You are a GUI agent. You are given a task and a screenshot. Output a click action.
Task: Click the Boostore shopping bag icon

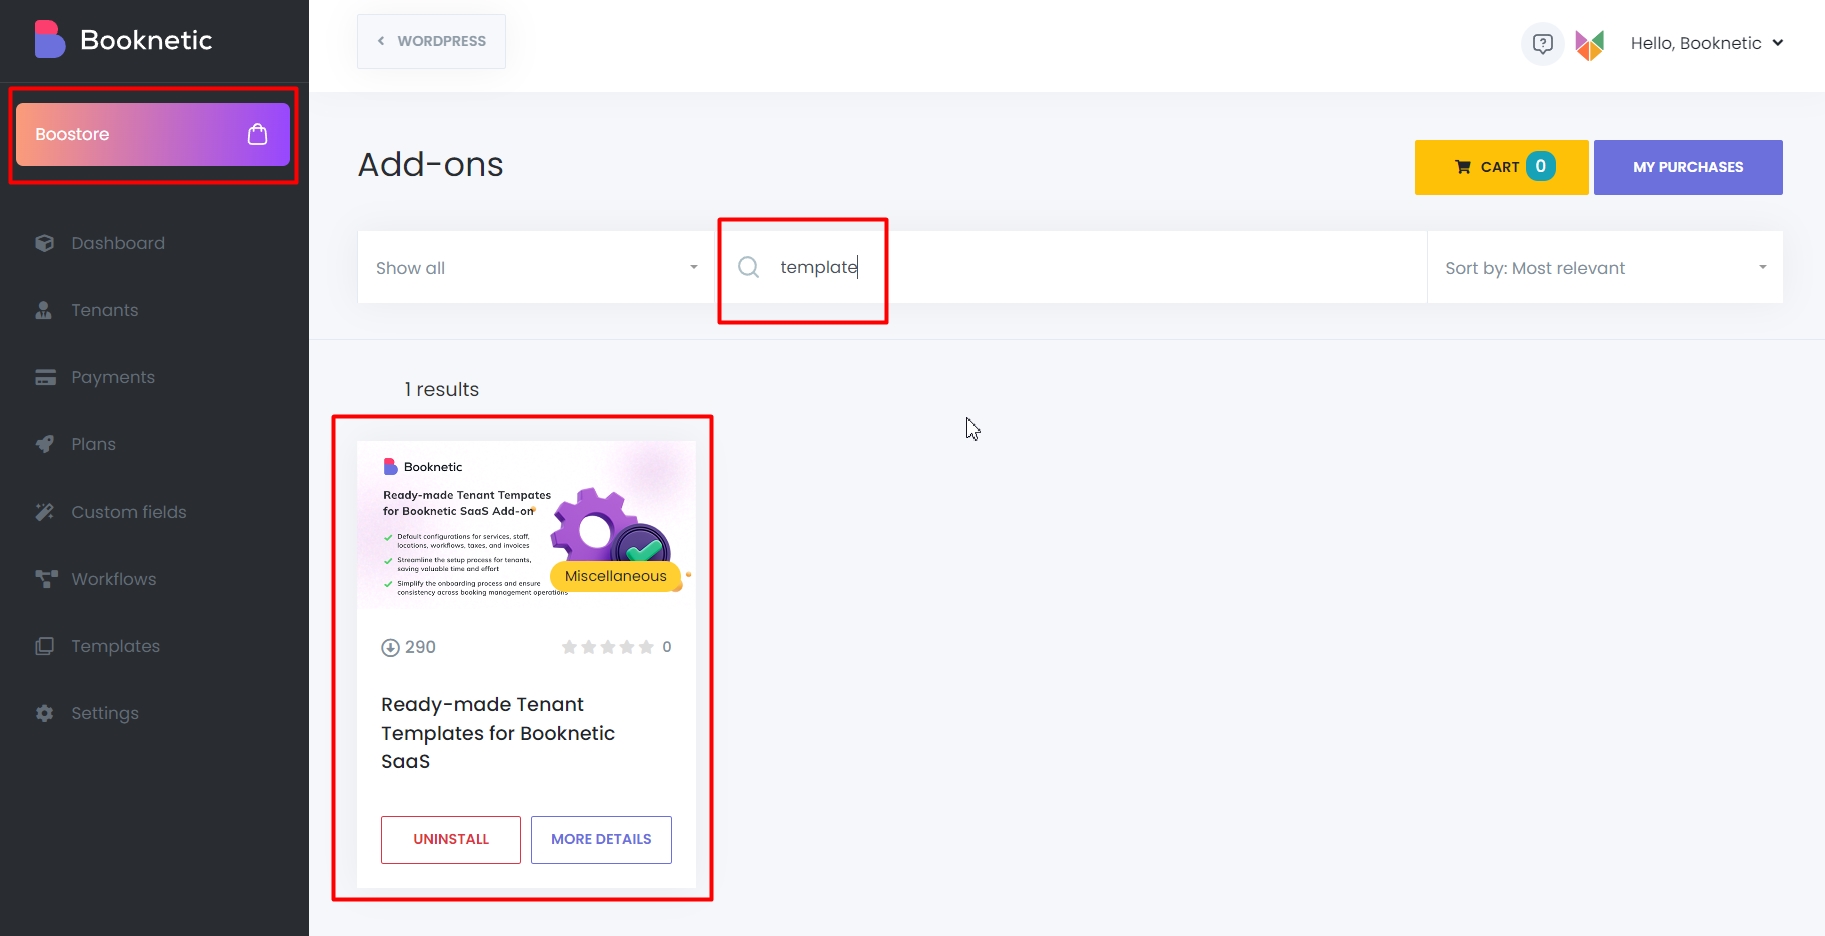click(x=257, y=134)
